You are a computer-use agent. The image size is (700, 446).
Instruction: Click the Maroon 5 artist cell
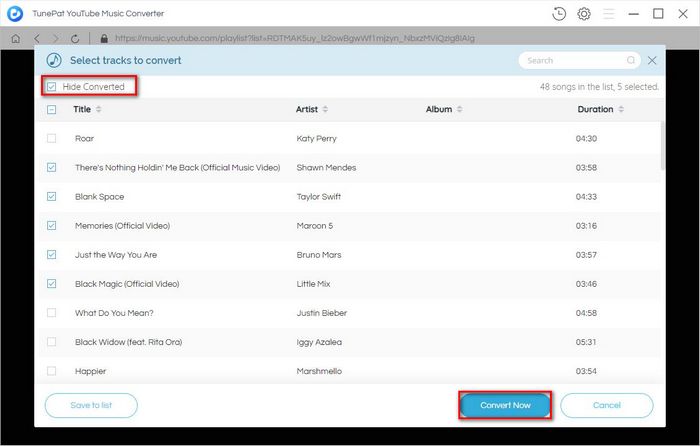coord(315,225)
